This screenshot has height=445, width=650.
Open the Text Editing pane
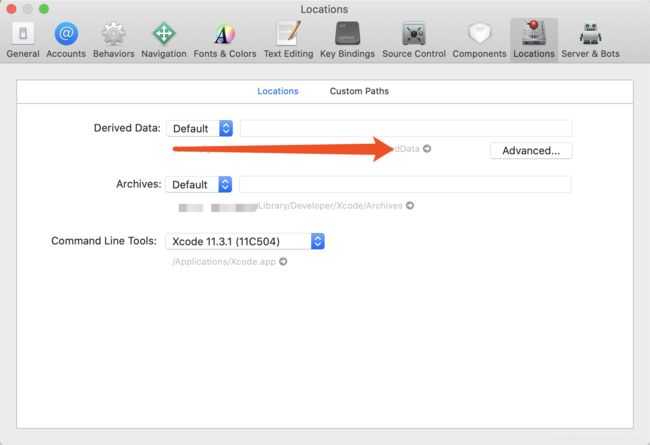tap(289, 40)
